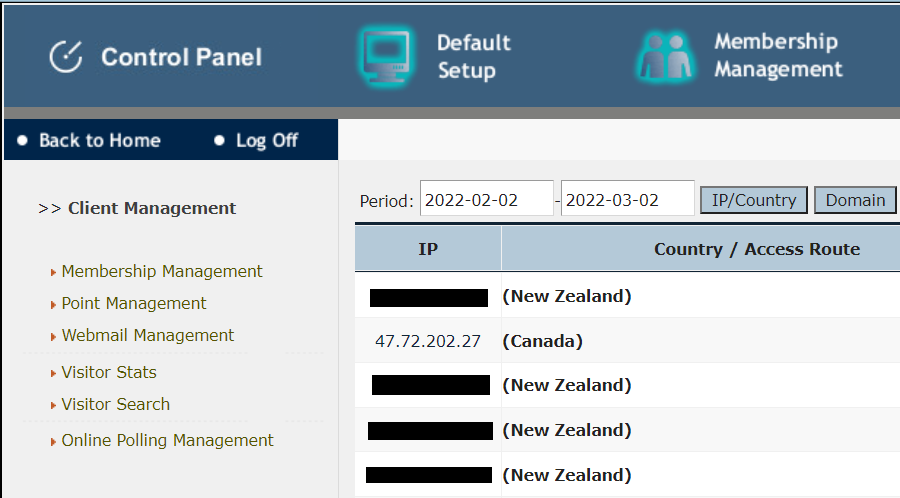
Task: Click the Country / Access Route column header
Action: [x=756, y=249]
